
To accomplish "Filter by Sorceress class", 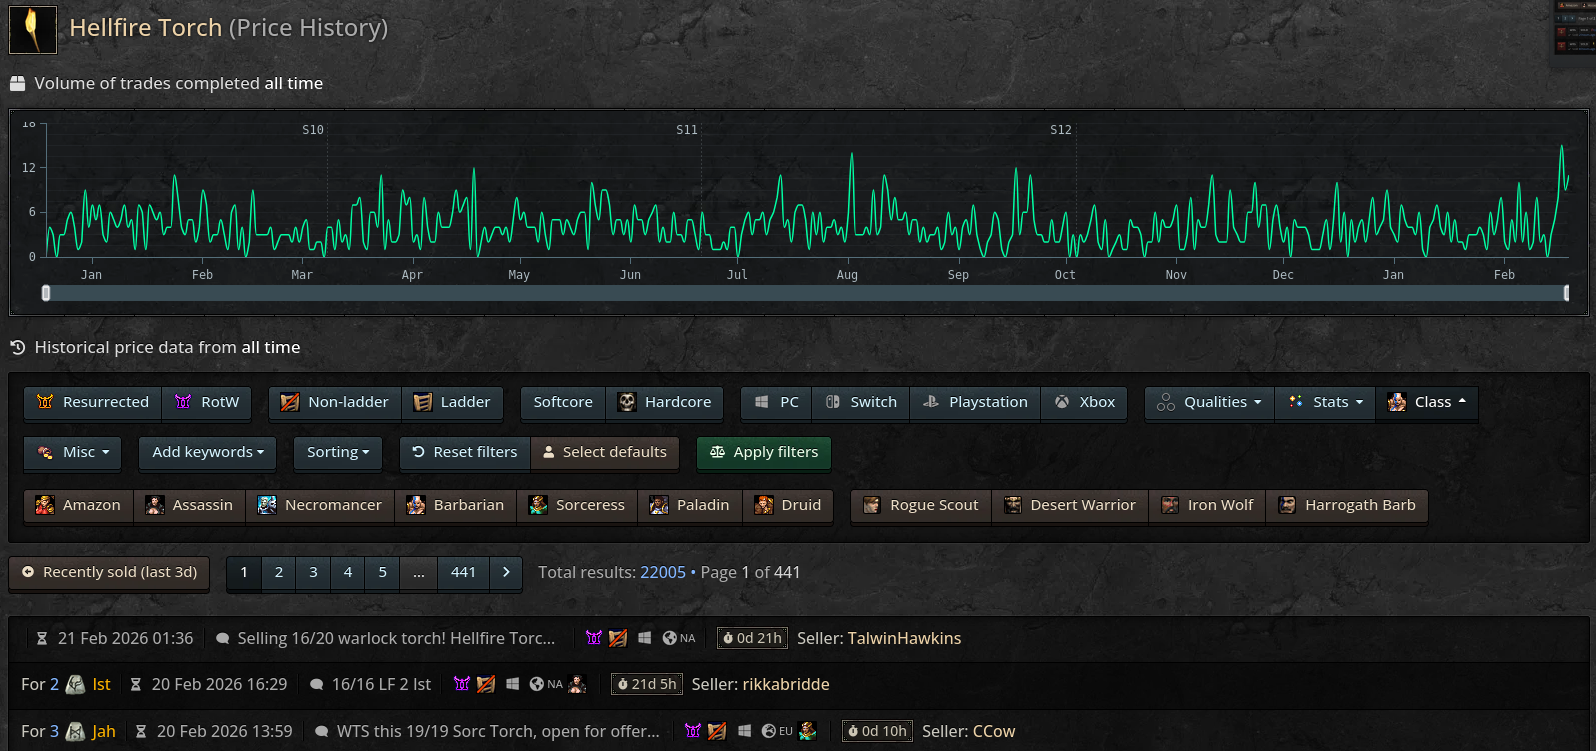I will coord(577,506).
